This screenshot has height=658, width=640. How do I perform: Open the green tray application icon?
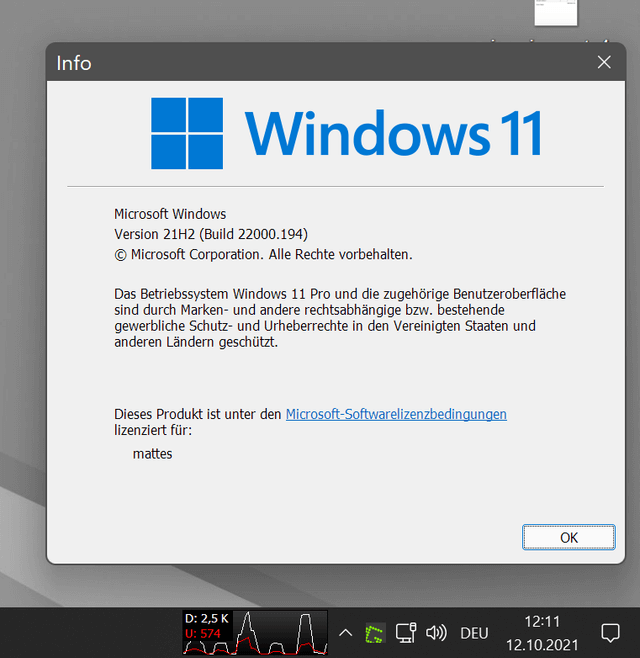(x=374, y=633)
